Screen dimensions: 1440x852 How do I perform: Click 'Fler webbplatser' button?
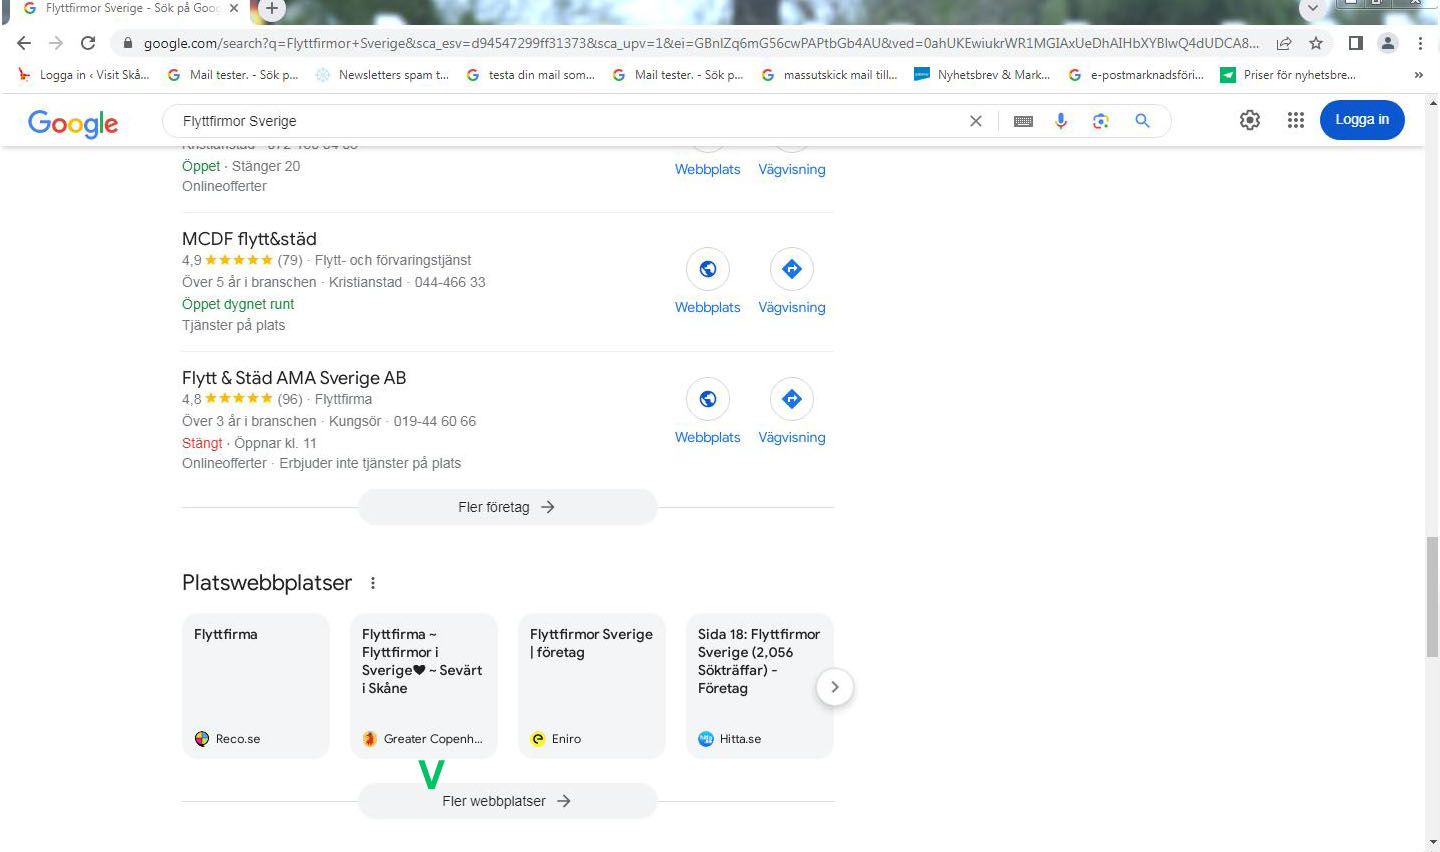(x=508, y=801)
